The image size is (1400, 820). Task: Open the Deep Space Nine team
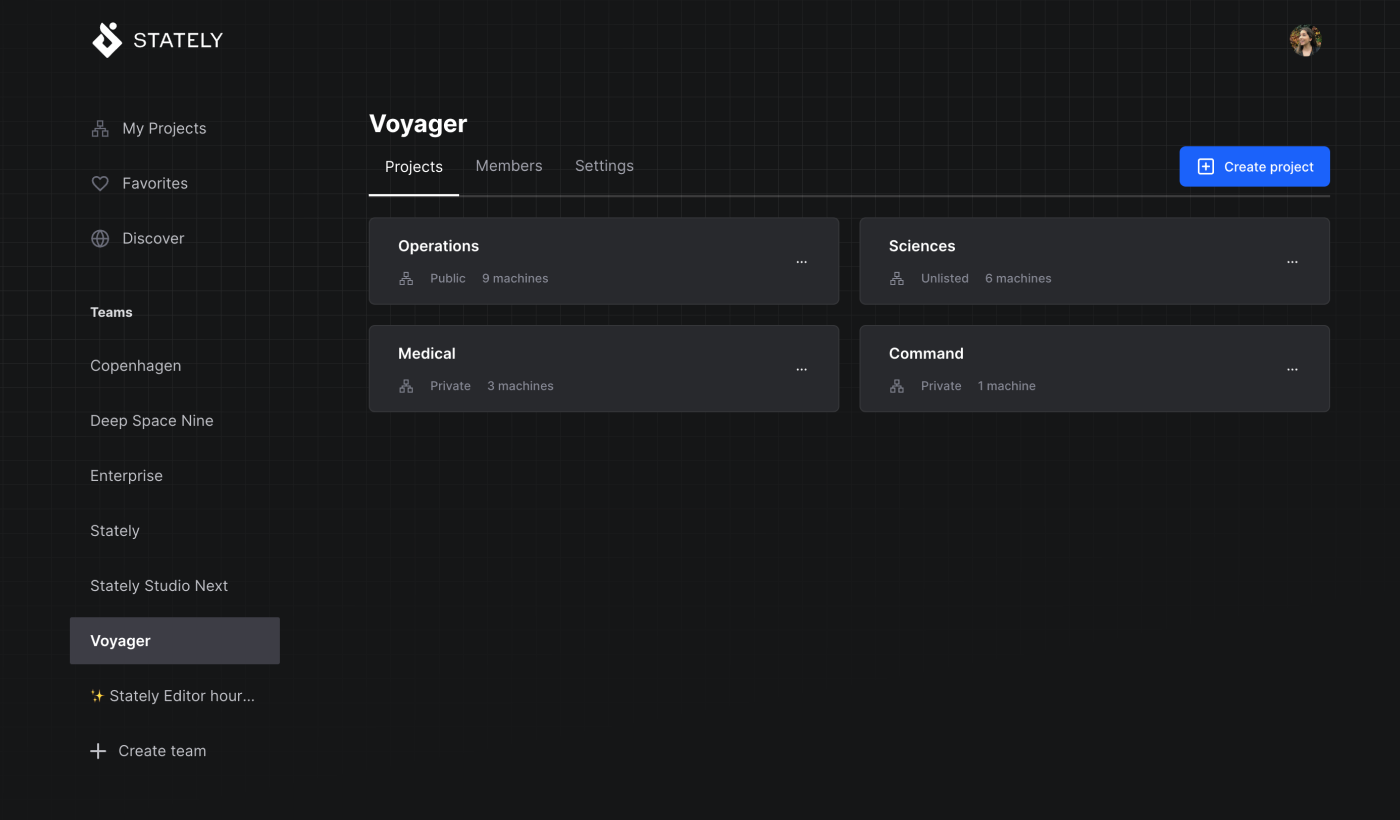tap(152, 421)
